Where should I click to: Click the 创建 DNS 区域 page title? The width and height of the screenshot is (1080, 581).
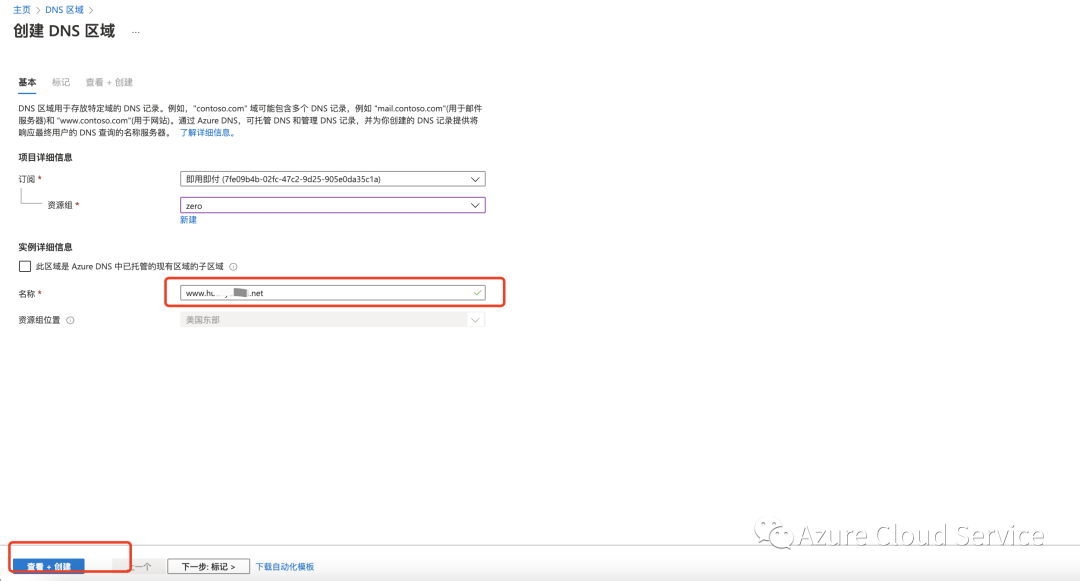click(x=64, y=31)
